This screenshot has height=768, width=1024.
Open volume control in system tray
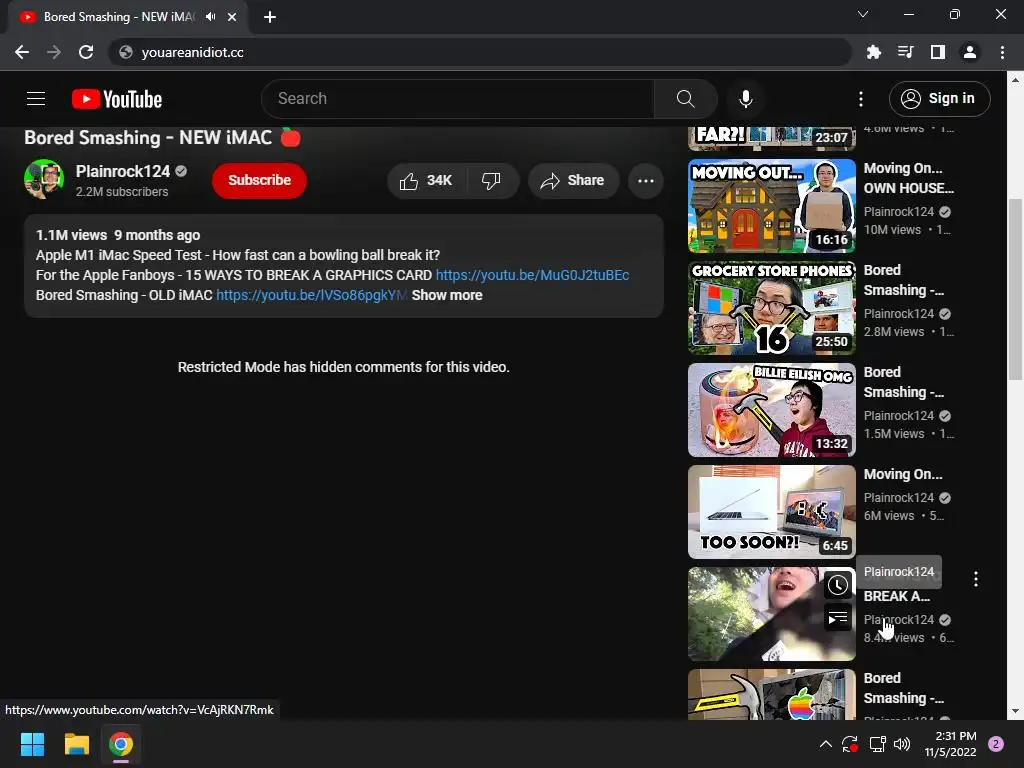click(x=902, y=744)
